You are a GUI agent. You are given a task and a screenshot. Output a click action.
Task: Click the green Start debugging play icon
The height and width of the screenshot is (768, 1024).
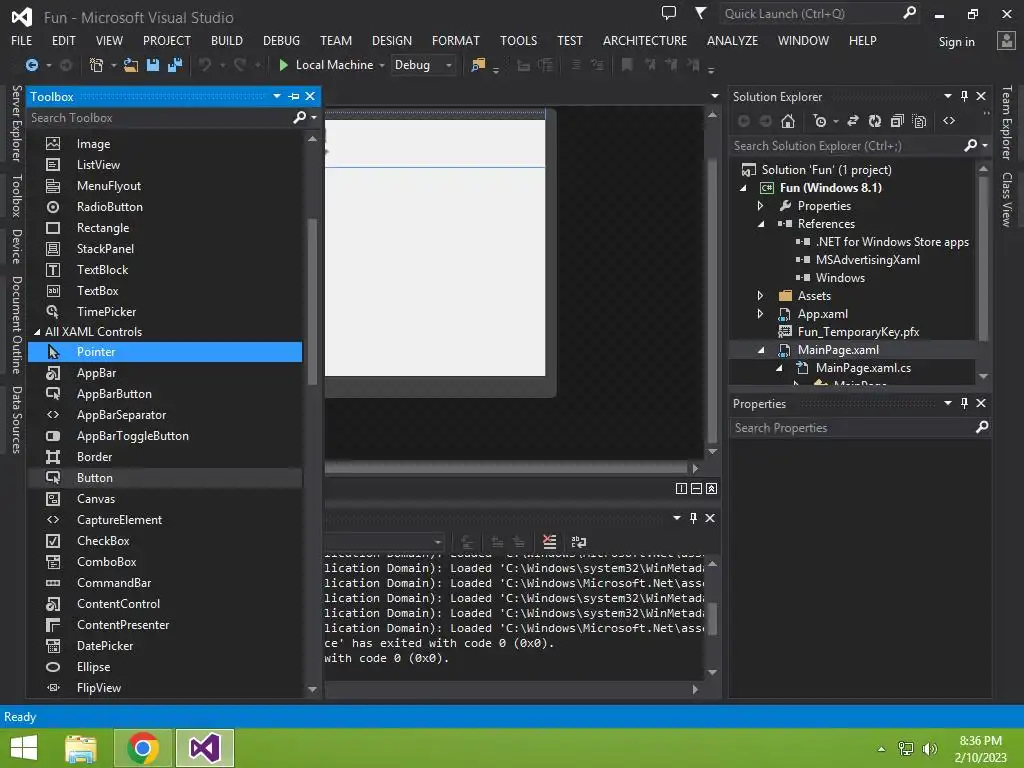coord(283,65)
